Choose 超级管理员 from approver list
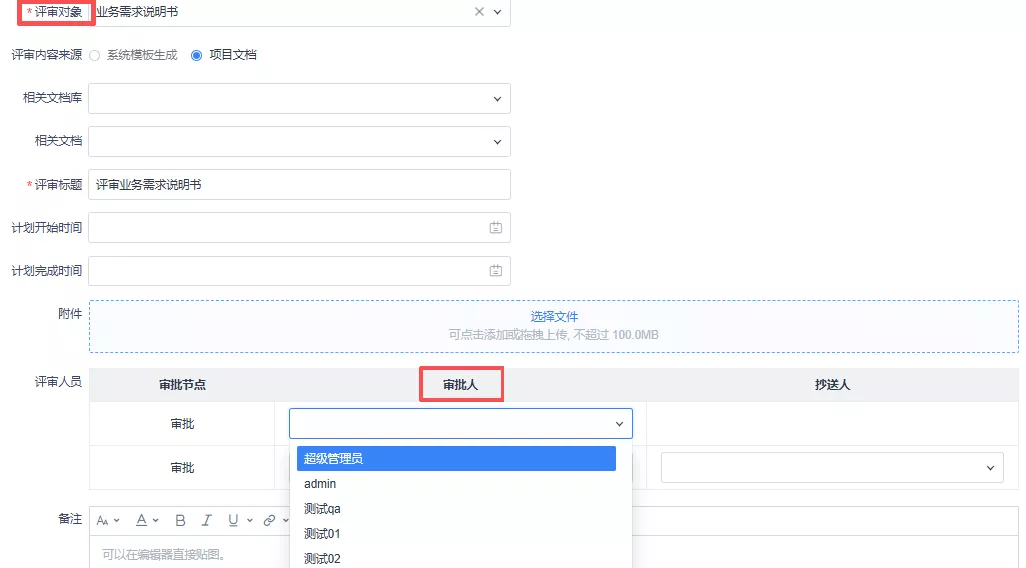Image resolution: width=1026 pixels, height=568 pixels. 456,458
